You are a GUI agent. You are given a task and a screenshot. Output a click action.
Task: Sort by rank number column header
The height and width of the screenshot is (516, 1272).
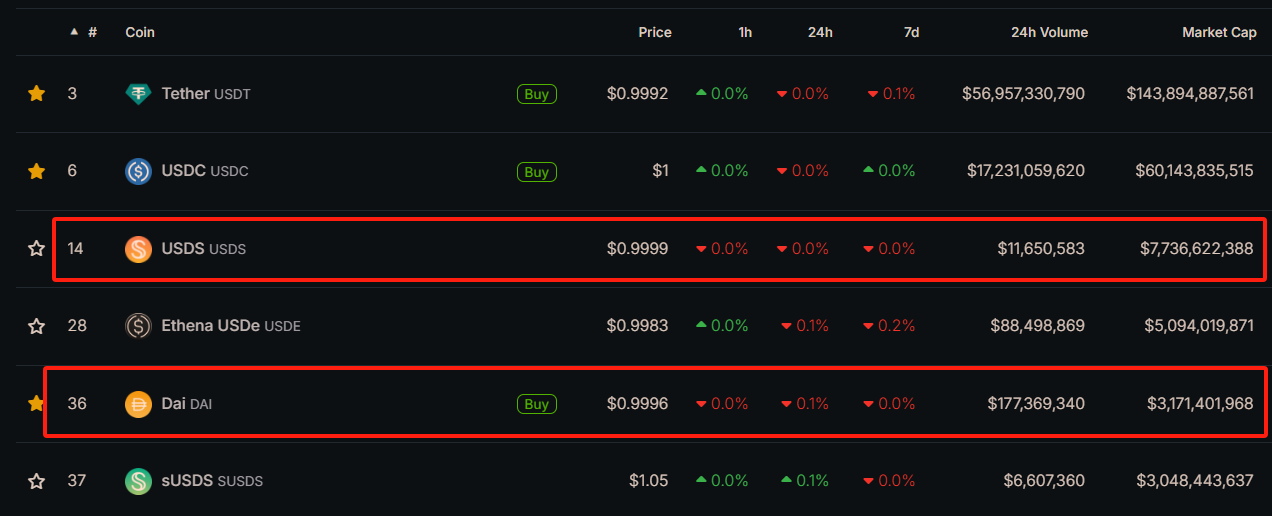91,32
